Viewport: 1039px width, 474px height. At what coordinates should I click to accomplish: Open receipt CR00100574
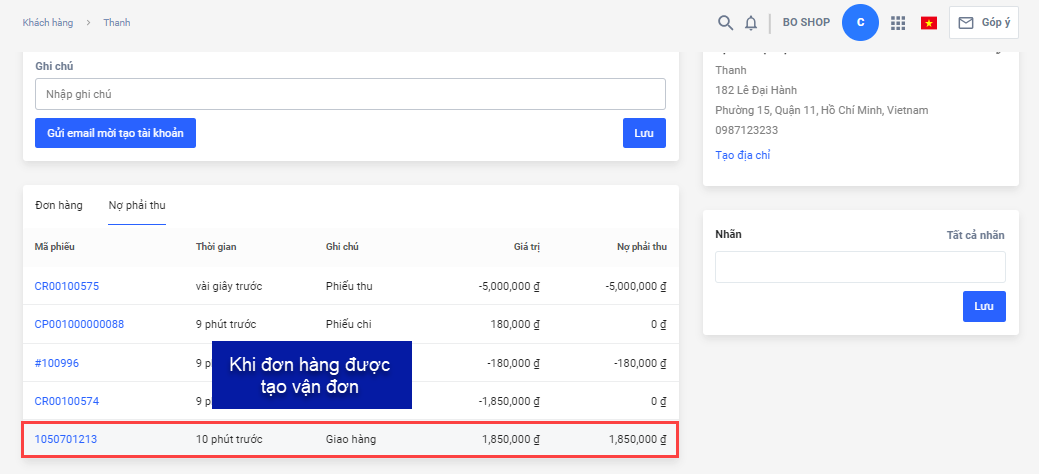tap(67, 401)
